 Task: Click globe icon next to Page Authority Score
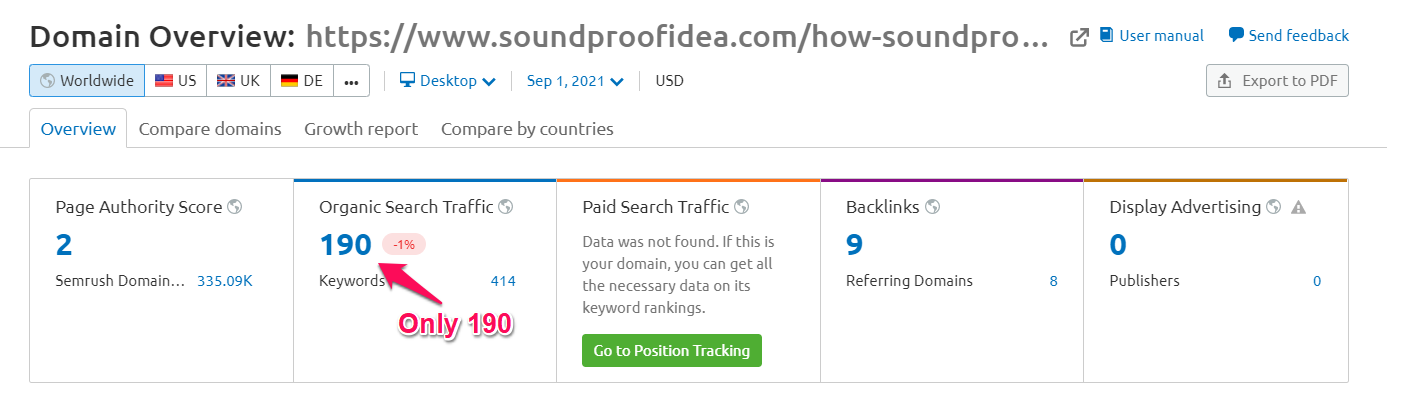pyautogui.click(x=234, y=207)
